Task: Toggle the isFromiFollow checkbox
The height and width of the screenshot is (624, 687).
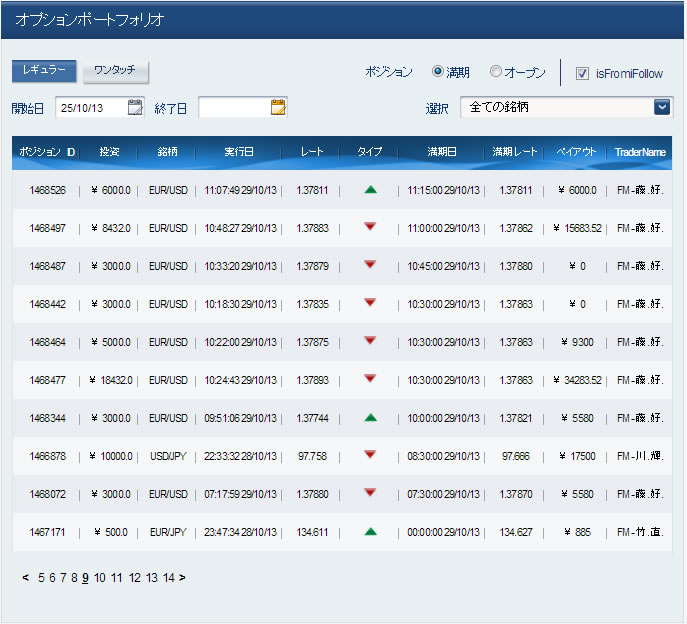Action: pyautogui.click(x=582, y=73)
